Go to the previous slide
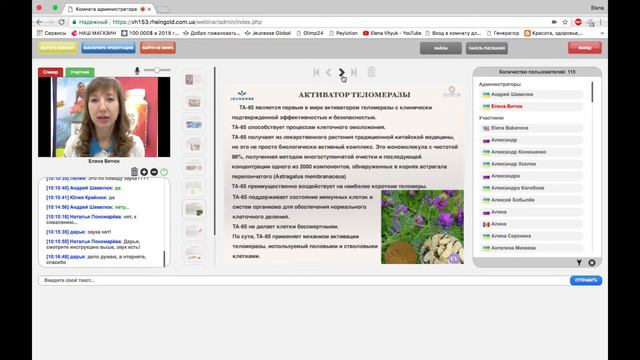Screen dimensions: 640x360 coord(329,72)
